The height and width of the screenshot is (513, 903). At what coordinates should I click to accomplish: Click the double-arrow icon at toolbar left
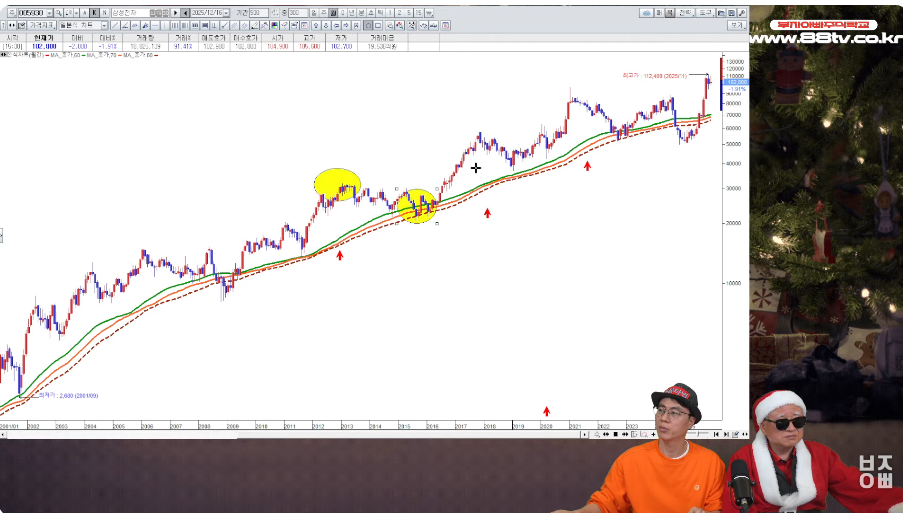[x=12, y=25]
